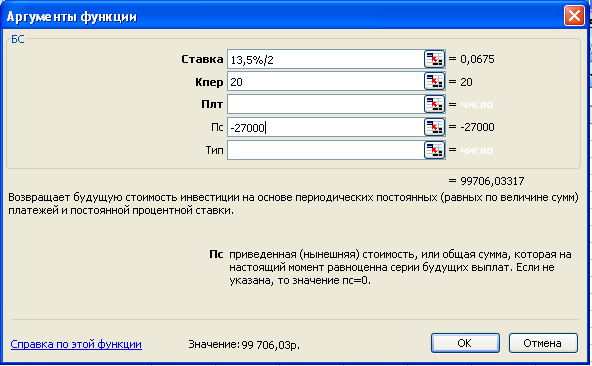Viewport: 592px width, 366px height.
Task: Click the Аргументы функции title bar
Action: pos(281,16)
